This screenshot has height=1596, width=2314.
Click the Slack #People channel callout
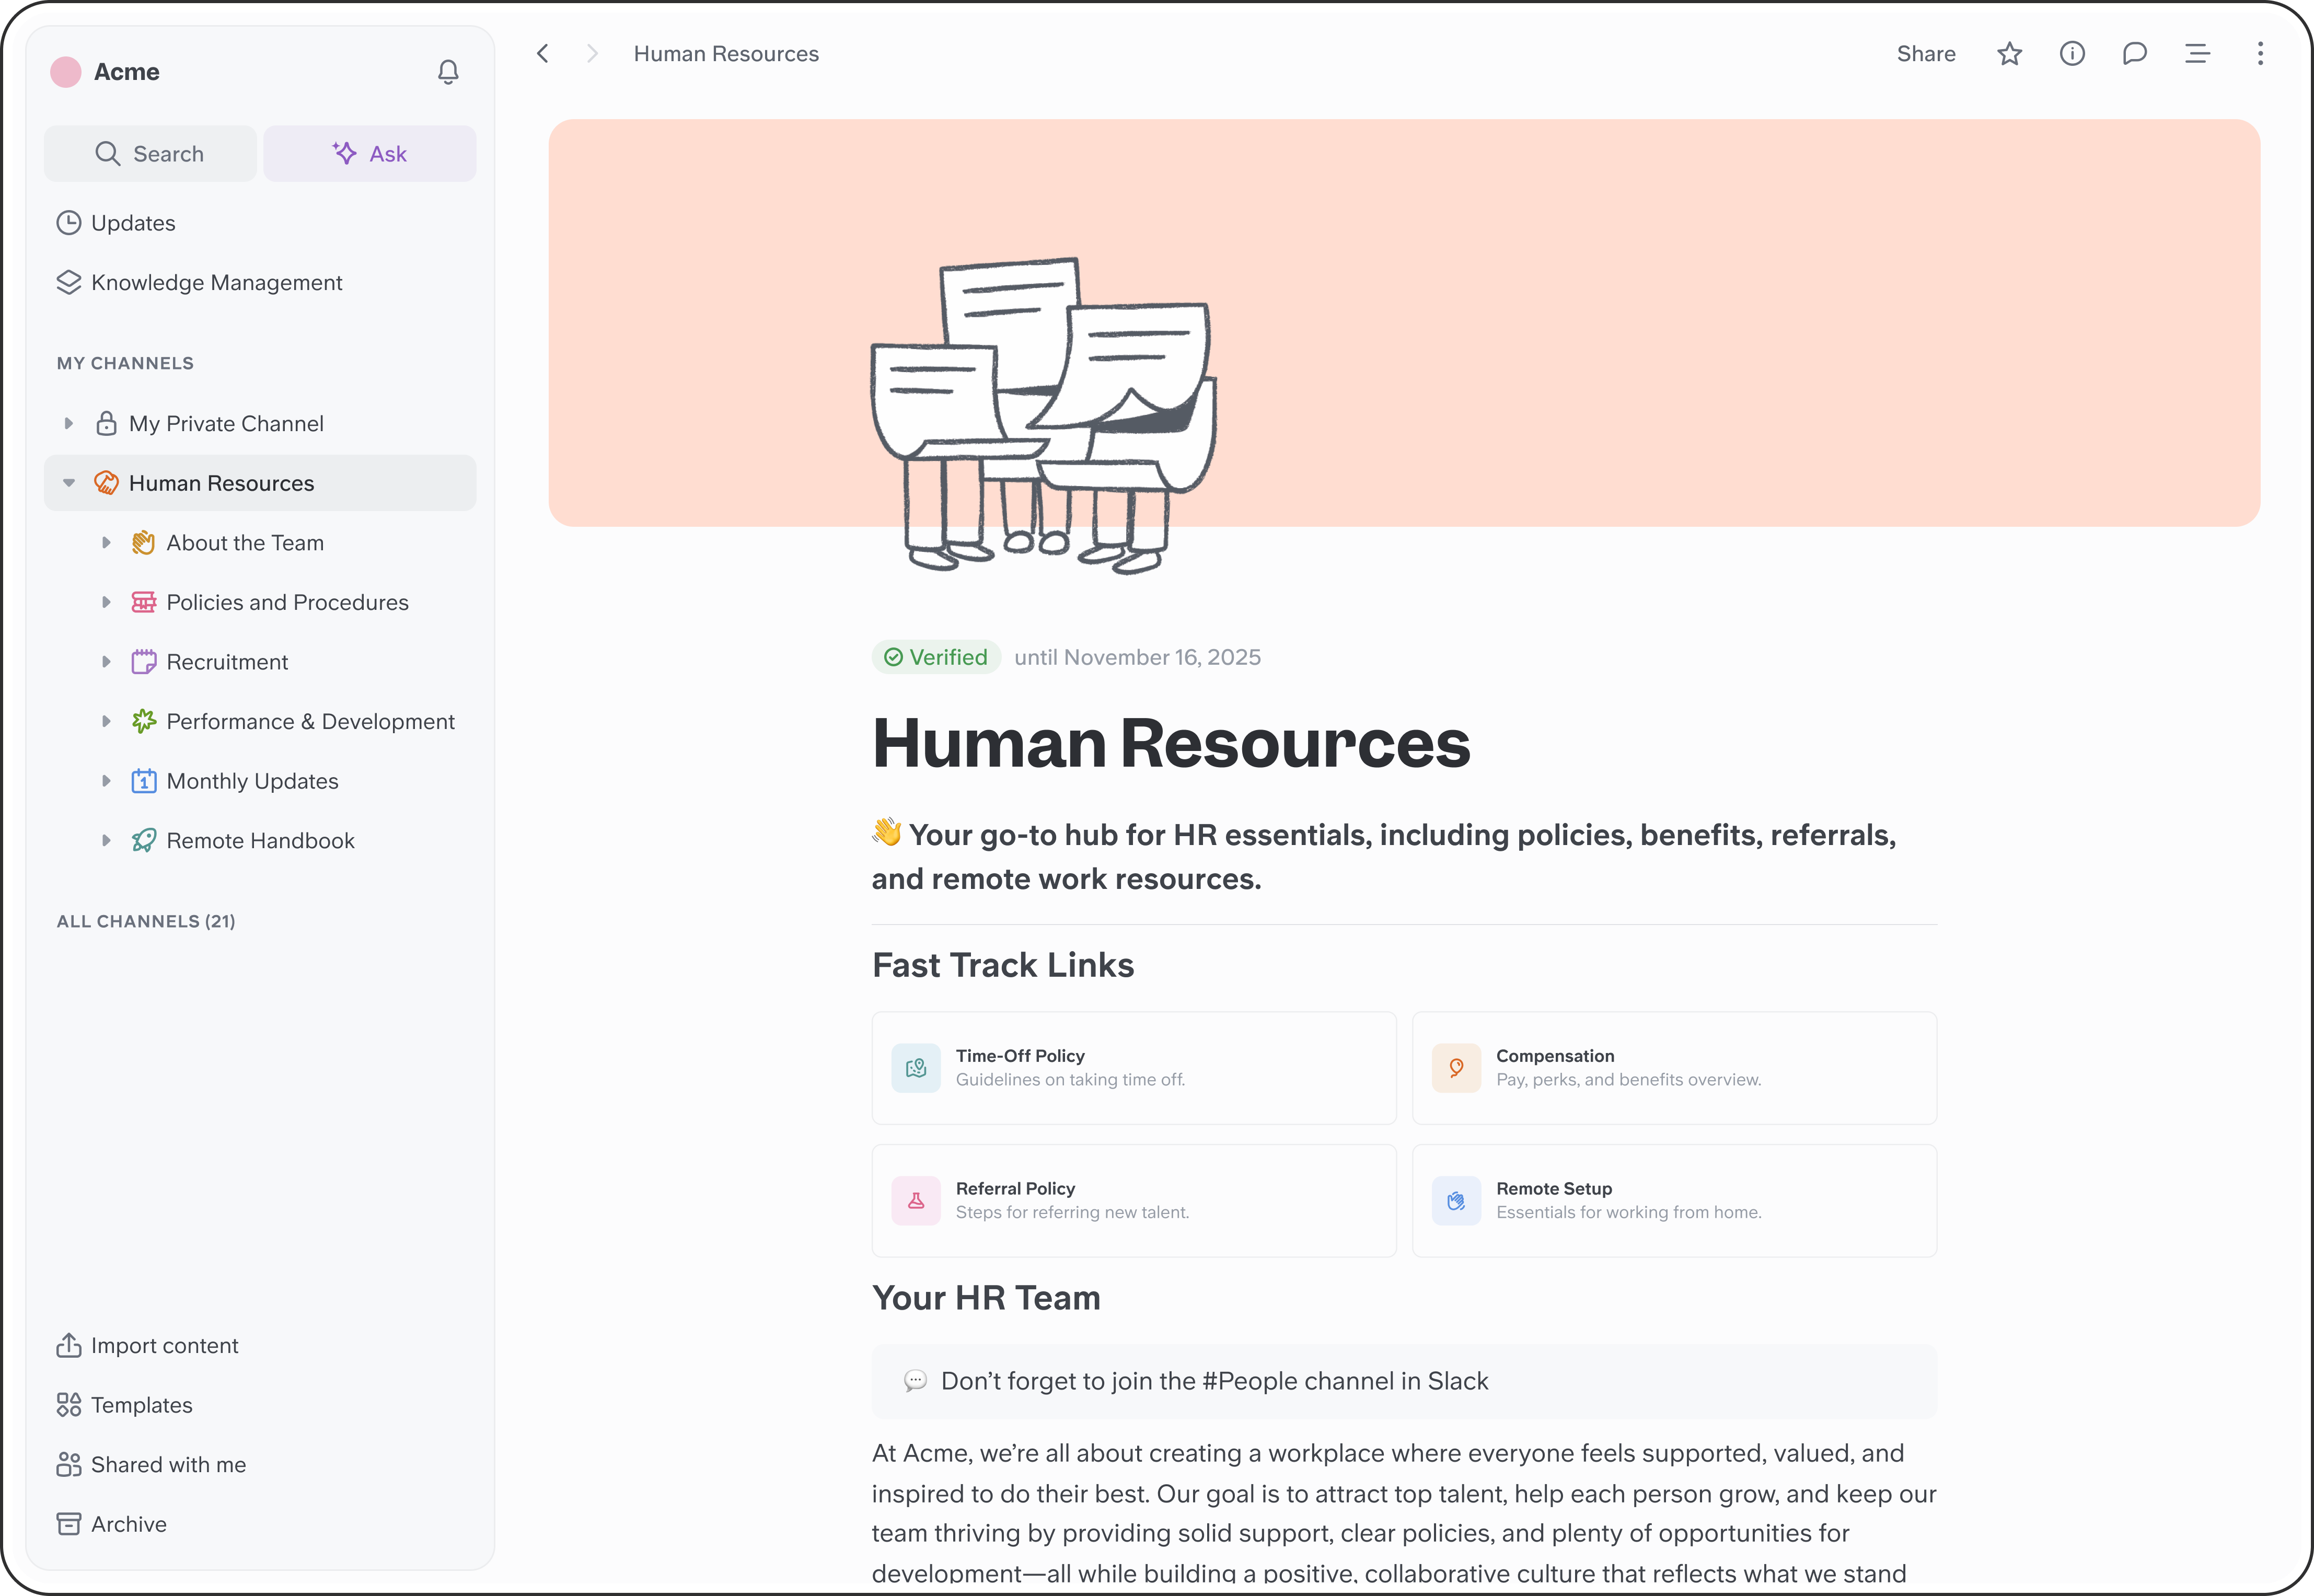point(1404,1381)
